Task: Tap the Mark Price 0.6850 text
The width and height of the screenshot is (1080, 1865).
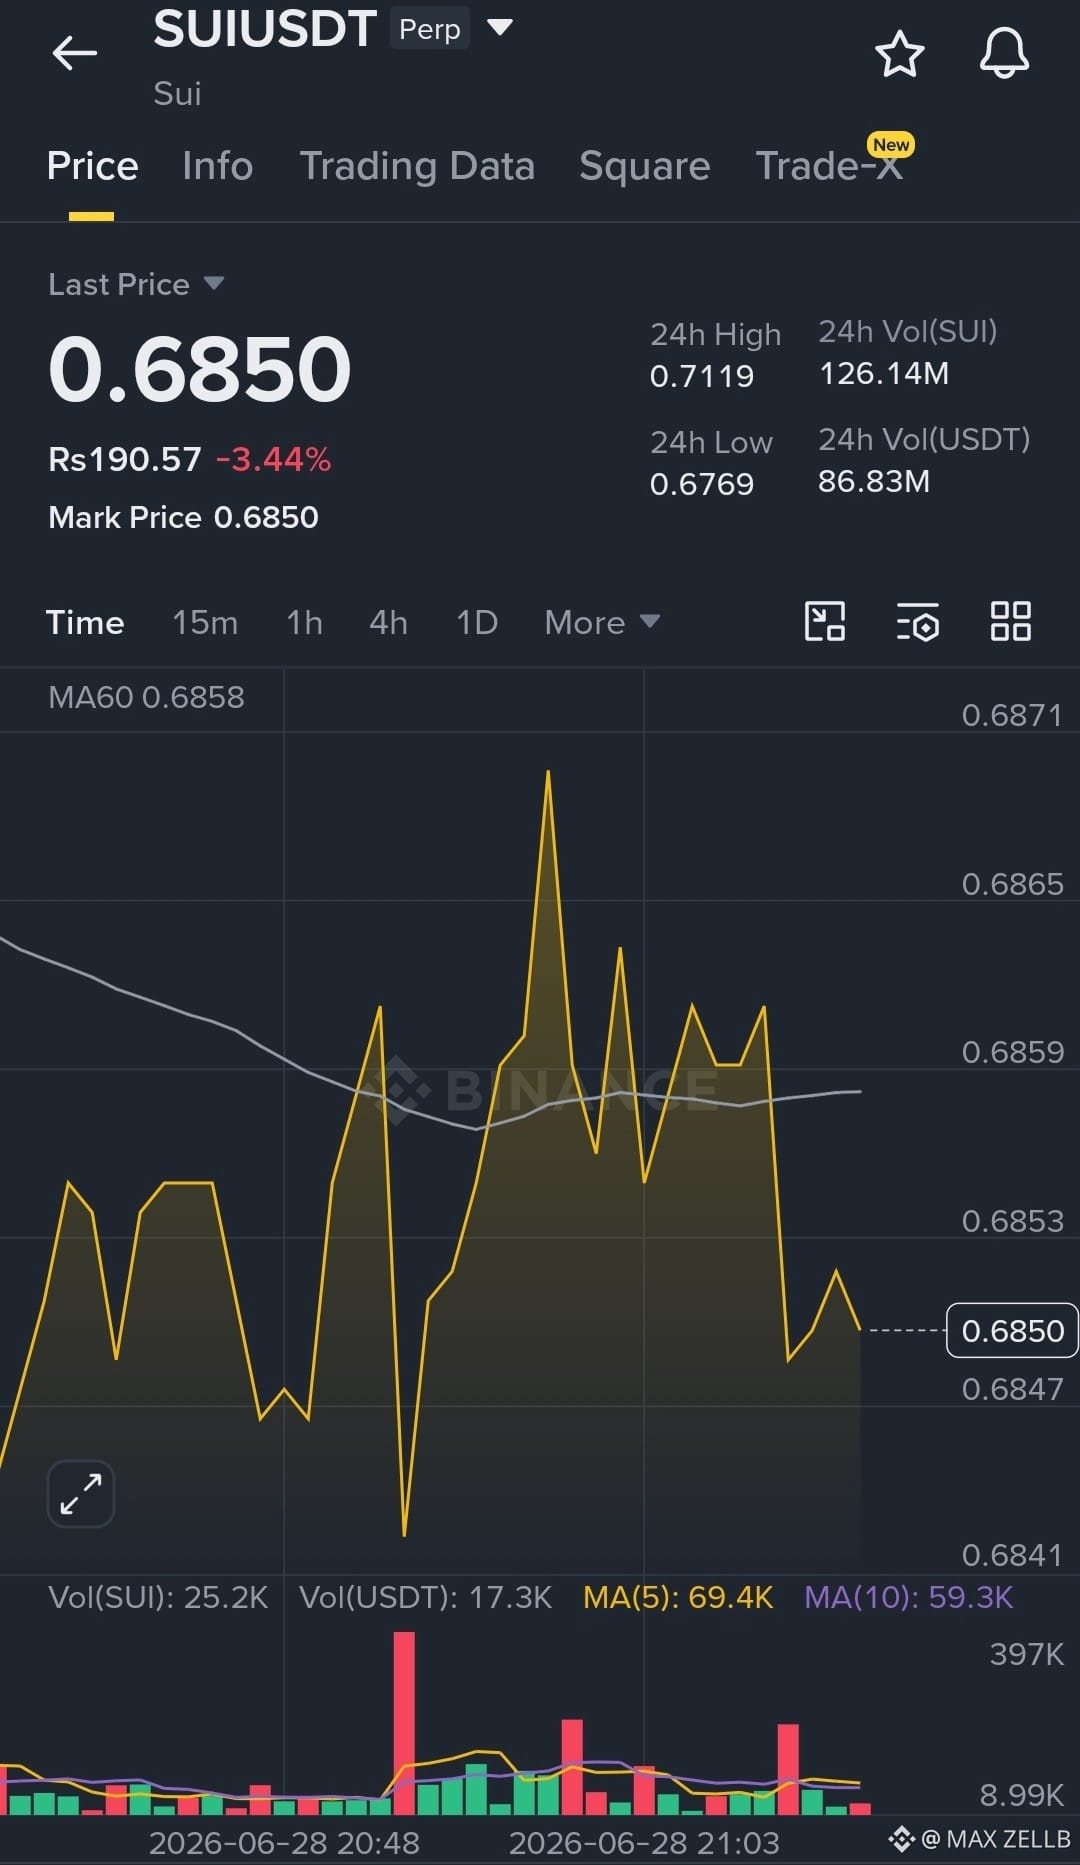Action: click(183, 517)
